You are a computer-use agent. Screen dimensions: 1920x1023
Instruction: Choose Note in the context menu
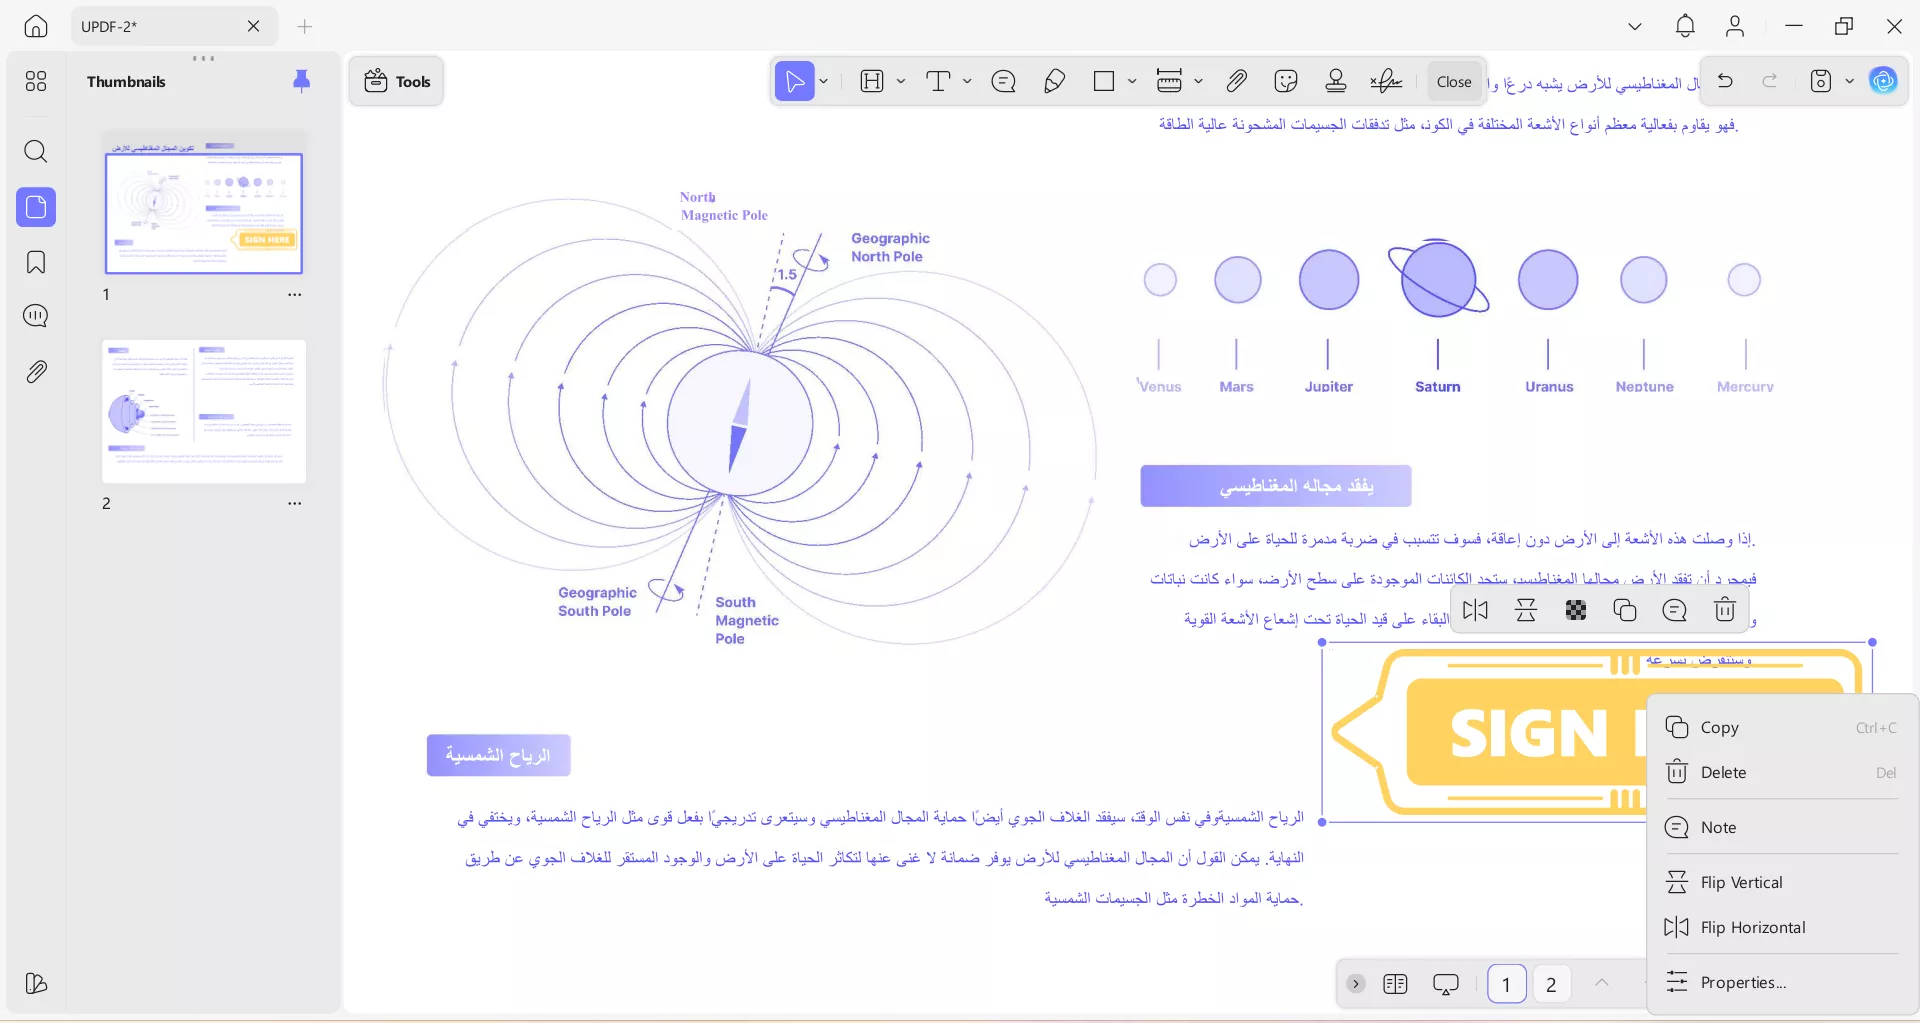pyautogui.click(x=1782, y=828)
